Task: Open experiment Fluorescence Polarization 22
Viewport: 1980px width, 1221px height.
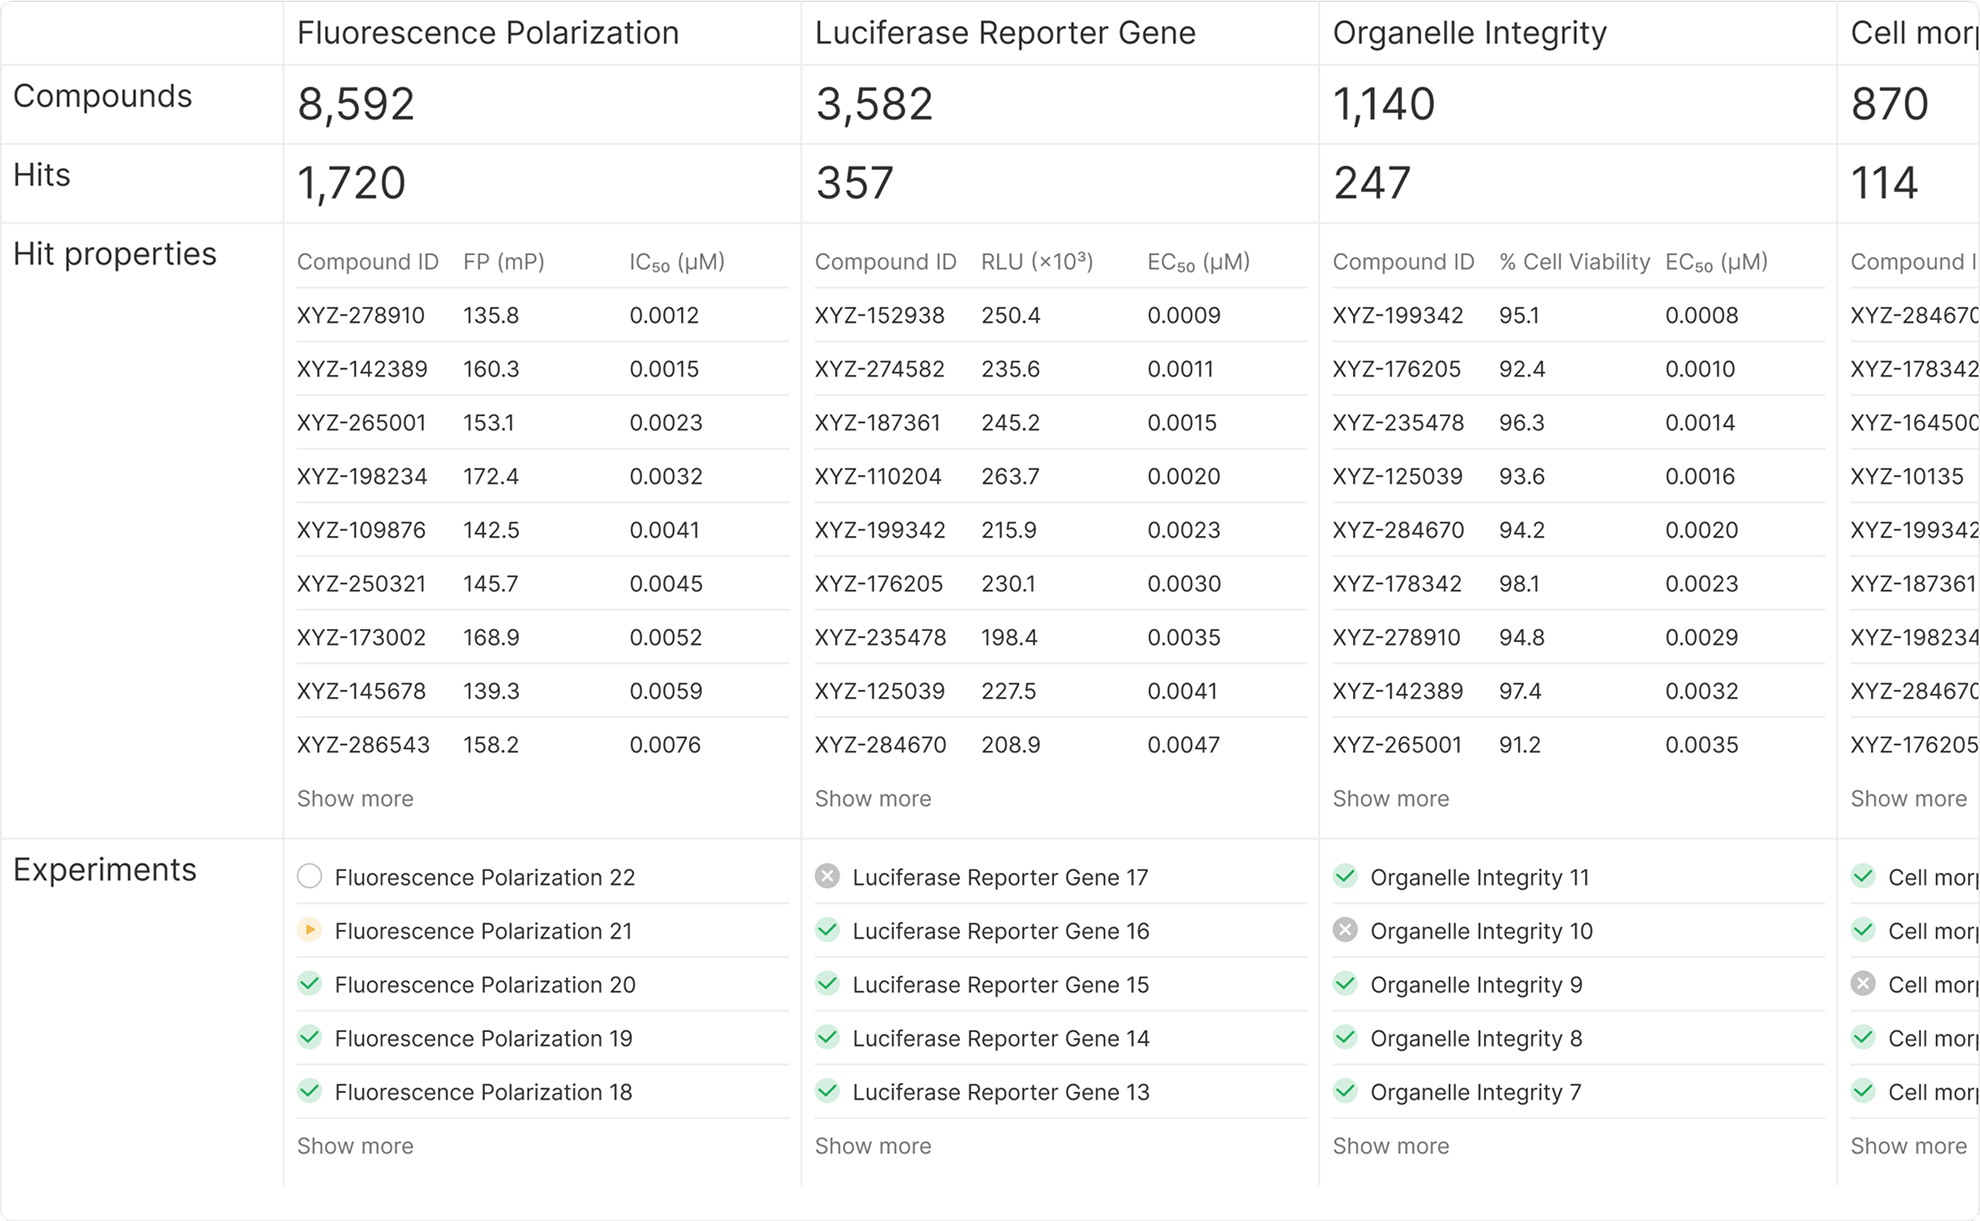Action: (x=485, y=877)
